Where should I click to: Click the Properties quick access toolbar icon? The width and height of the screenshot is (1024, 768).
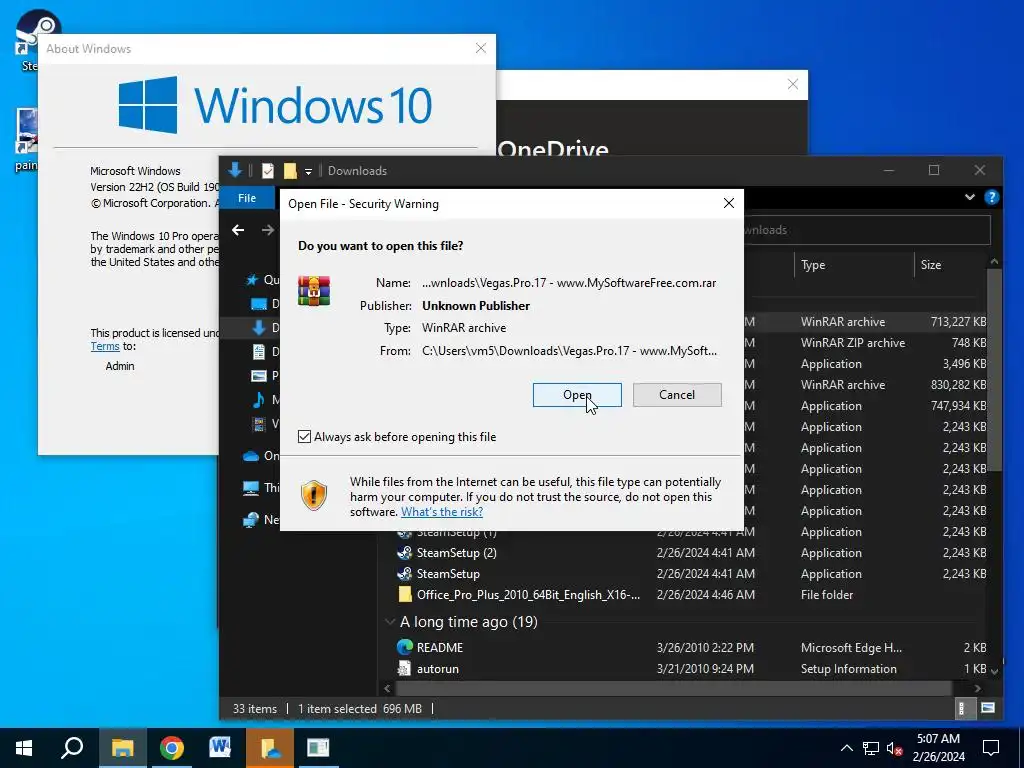click(268, 170)
